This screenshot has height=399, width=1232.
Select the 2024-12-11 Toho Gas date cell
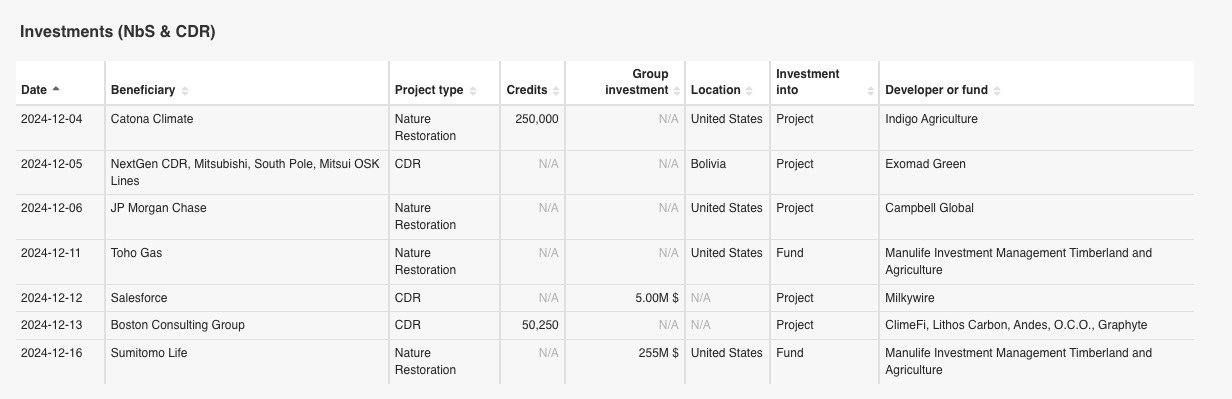pyautogui.click(x=51, y=253)
